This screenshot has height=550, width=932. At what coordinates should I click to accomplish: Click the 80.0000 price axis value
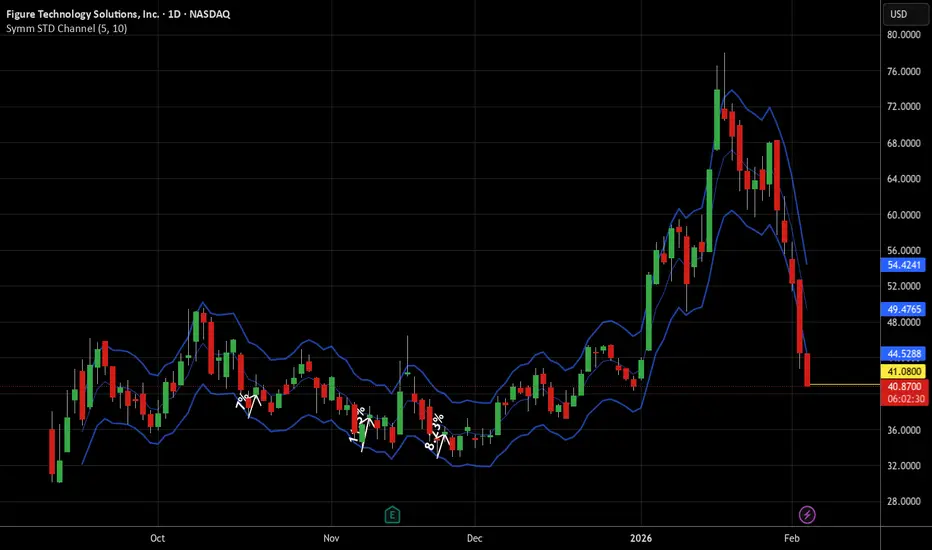[903, 35]
